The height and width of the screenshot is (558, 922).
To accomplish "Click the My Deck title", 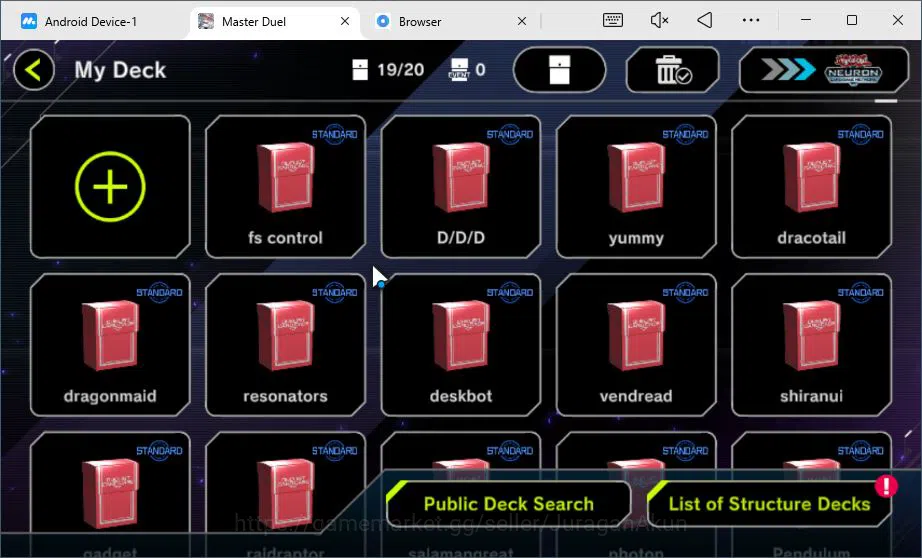I will tap(121, 70).
